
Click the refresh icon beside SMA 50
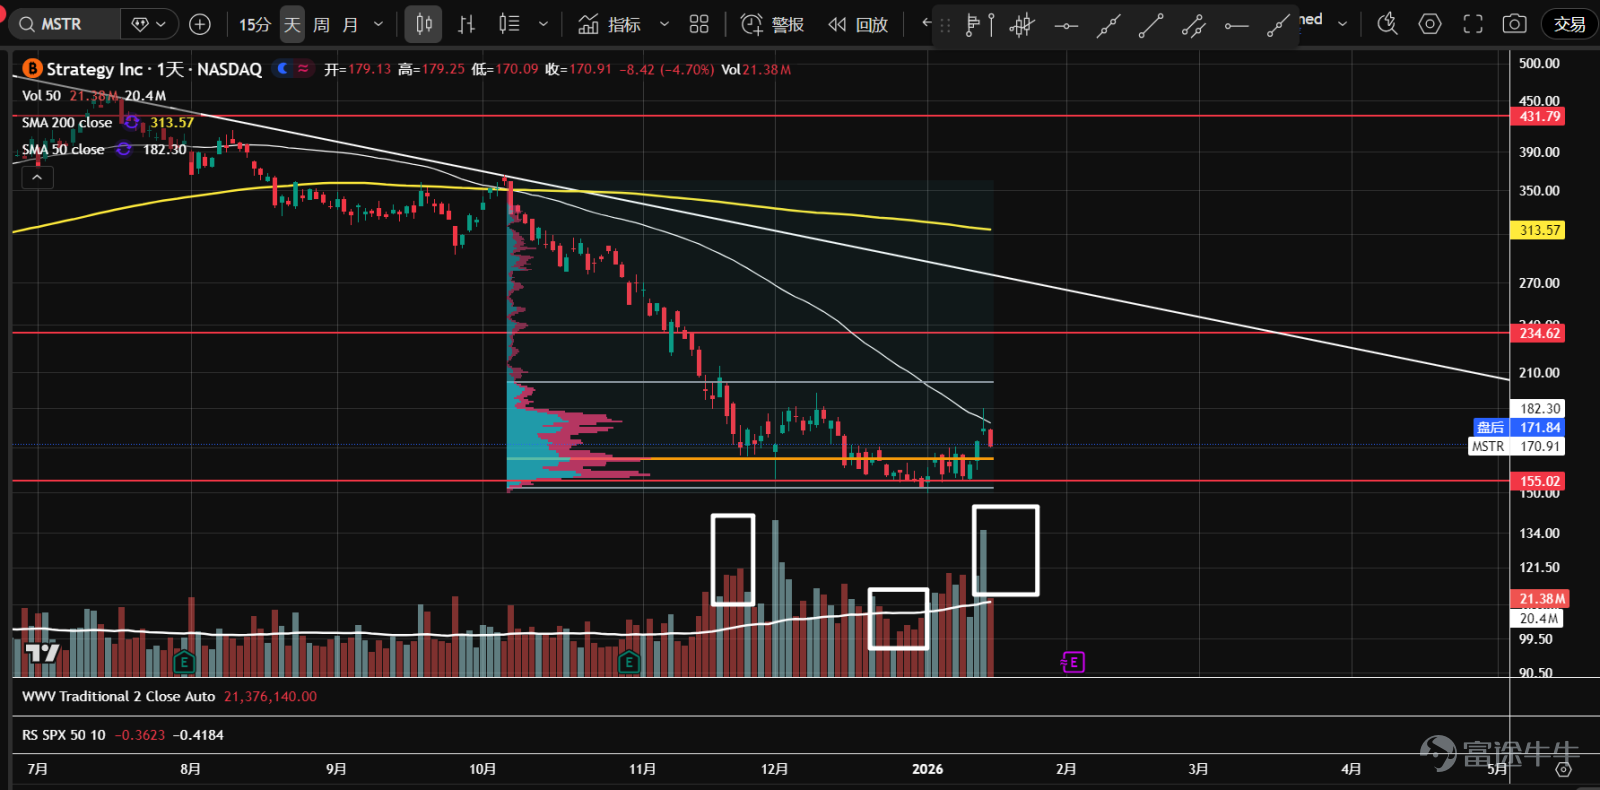(x=124, y=149)
